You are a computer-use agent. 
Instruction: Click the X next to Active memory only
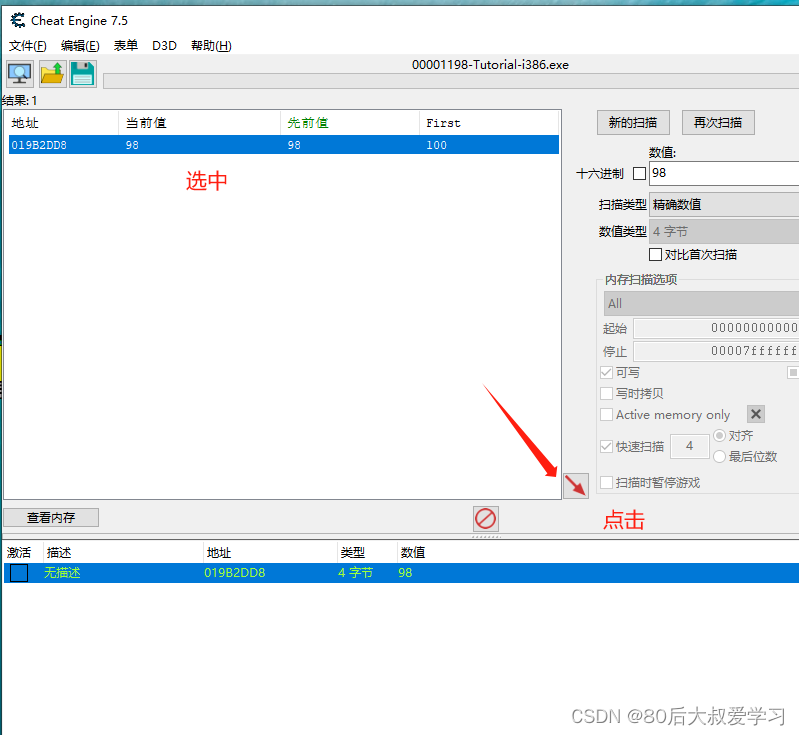756,414
